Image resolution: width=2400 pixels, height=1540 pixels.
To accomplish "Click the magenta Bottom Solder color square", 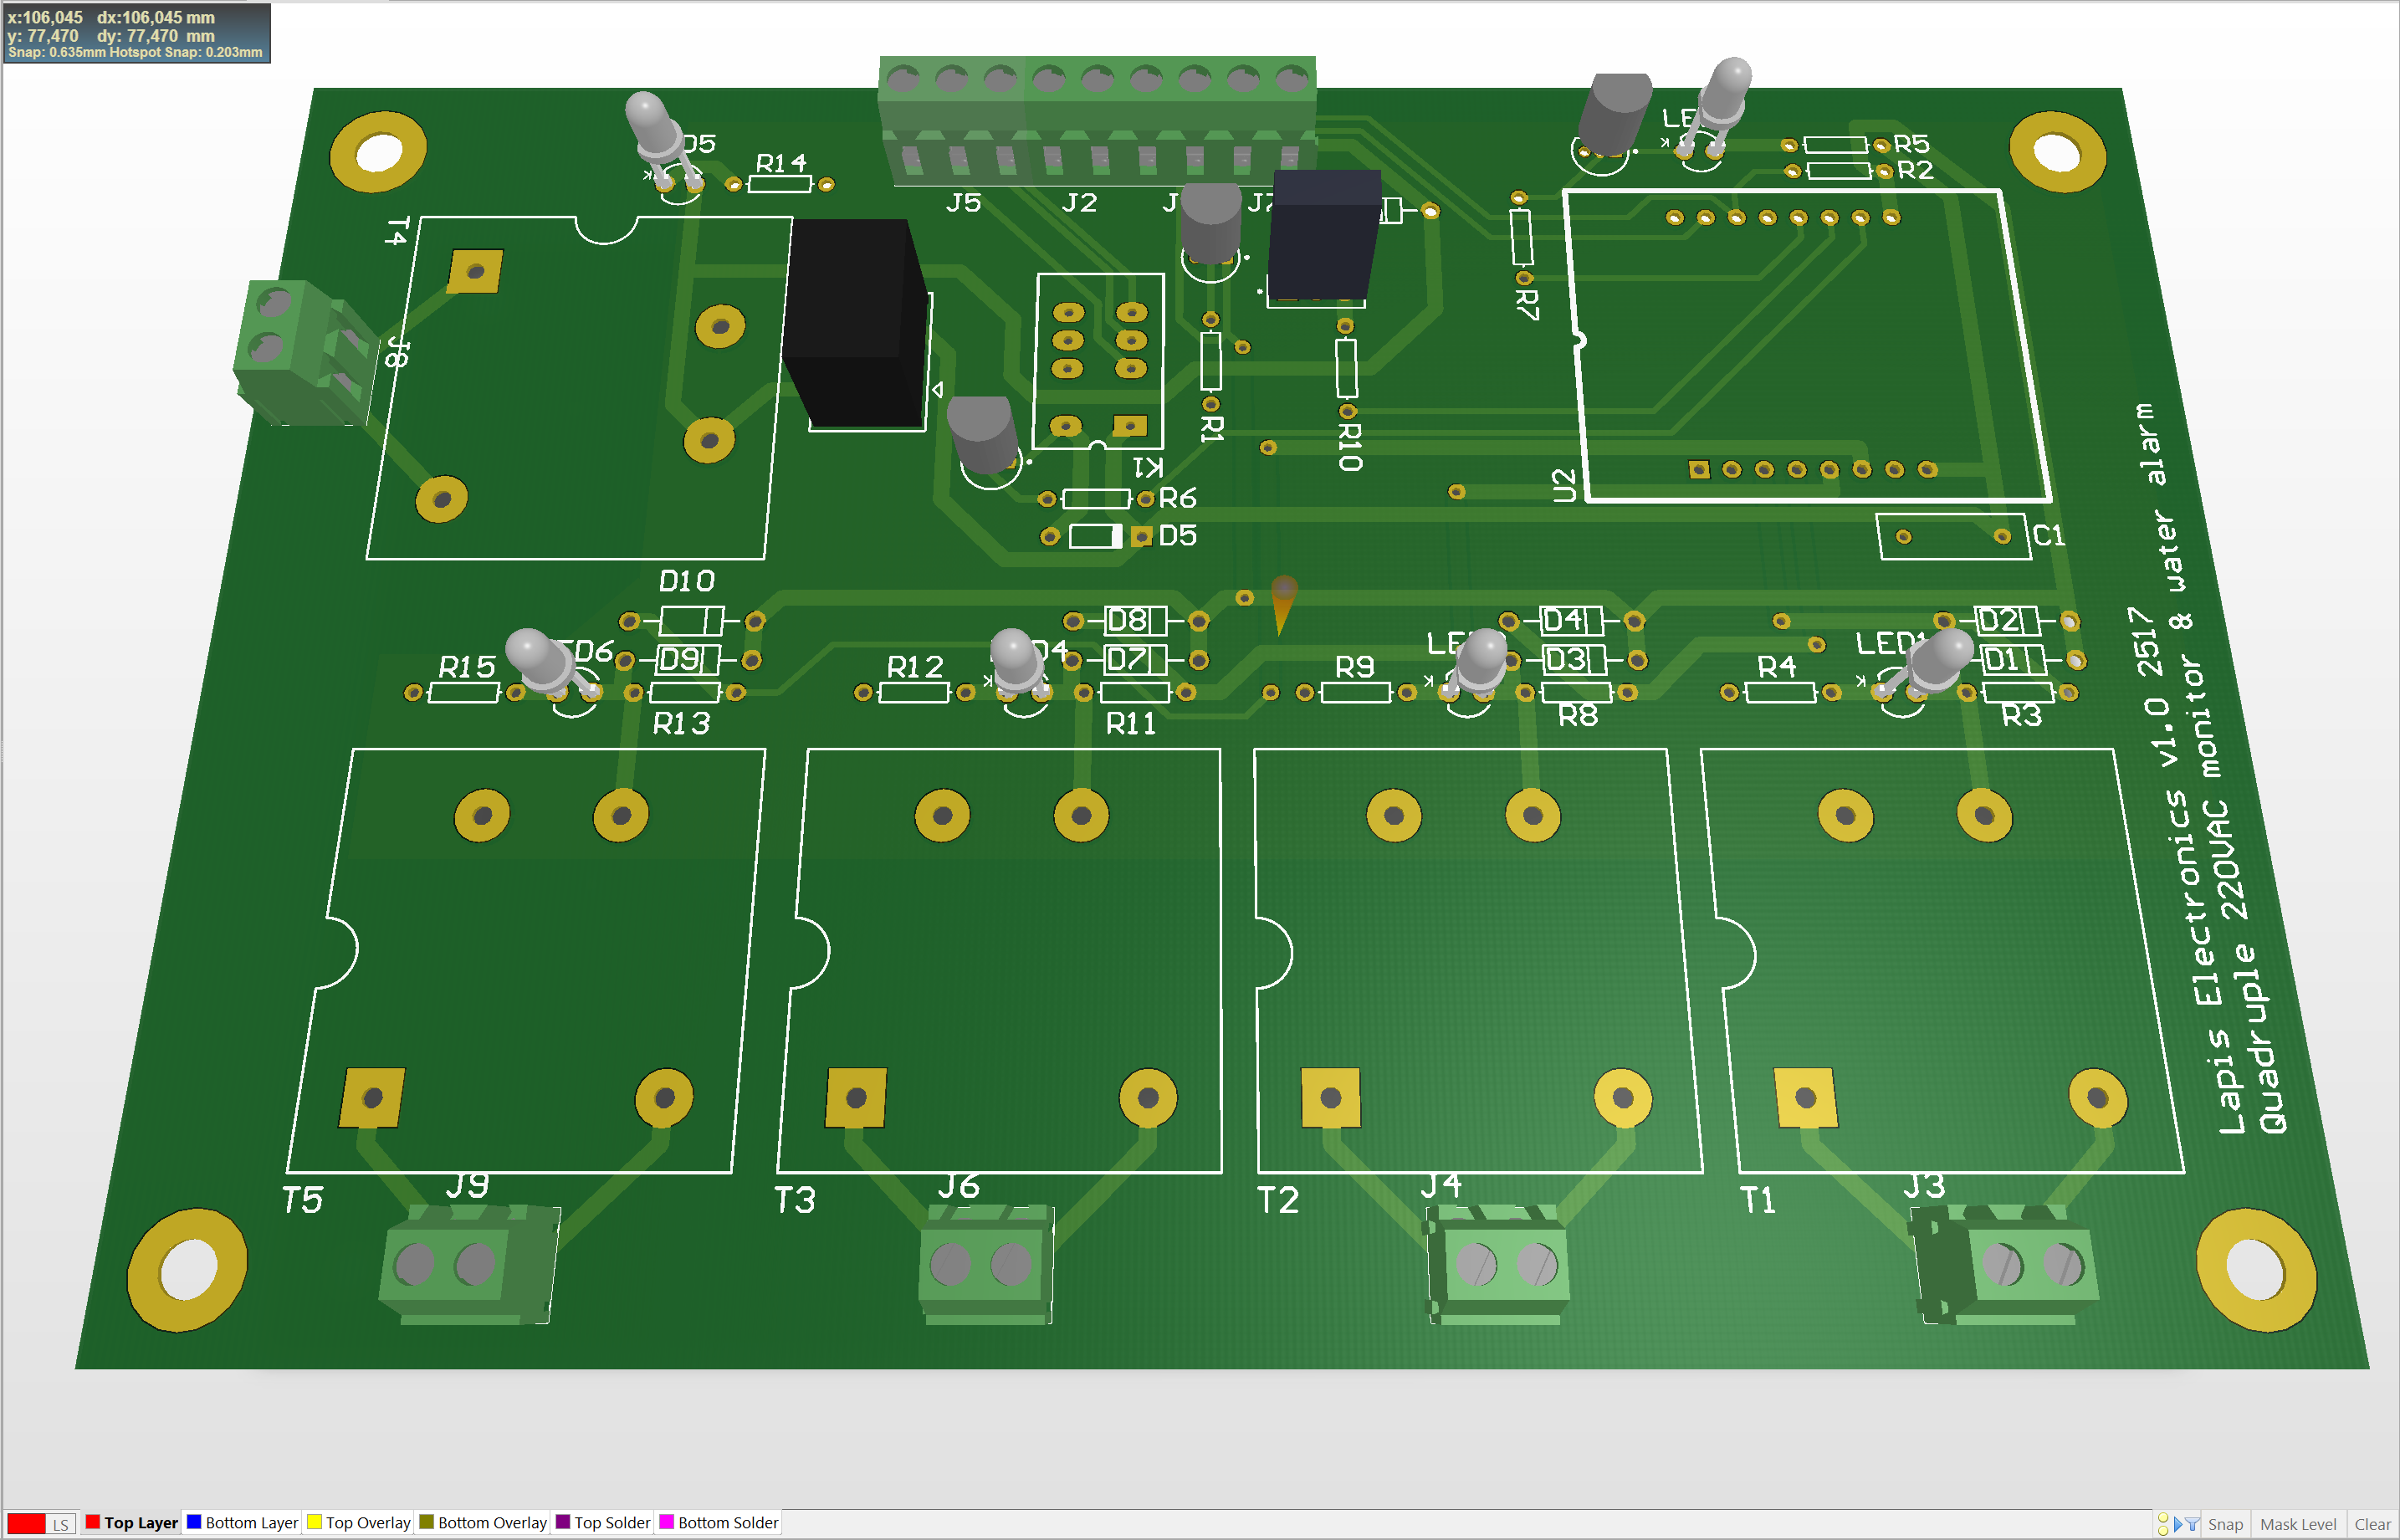I will (x=666, y=1522).
